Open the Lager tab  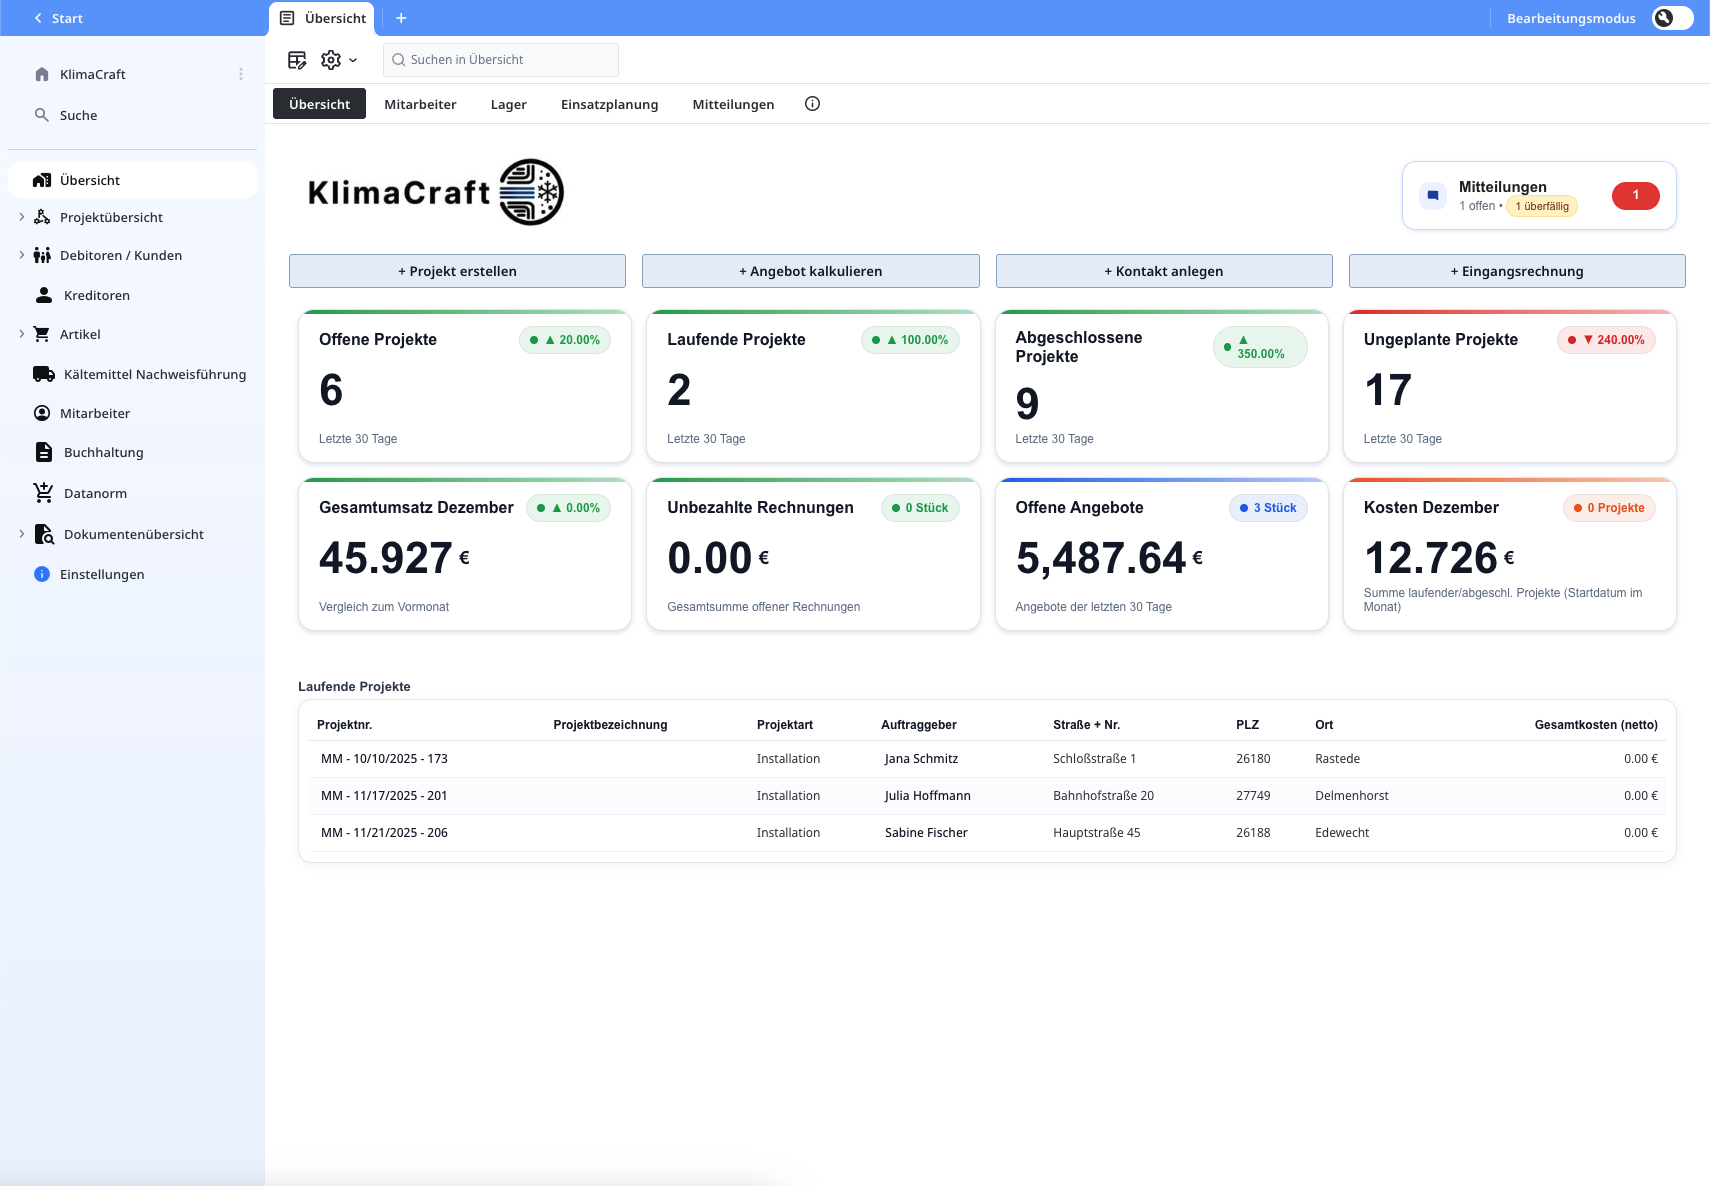509,103
